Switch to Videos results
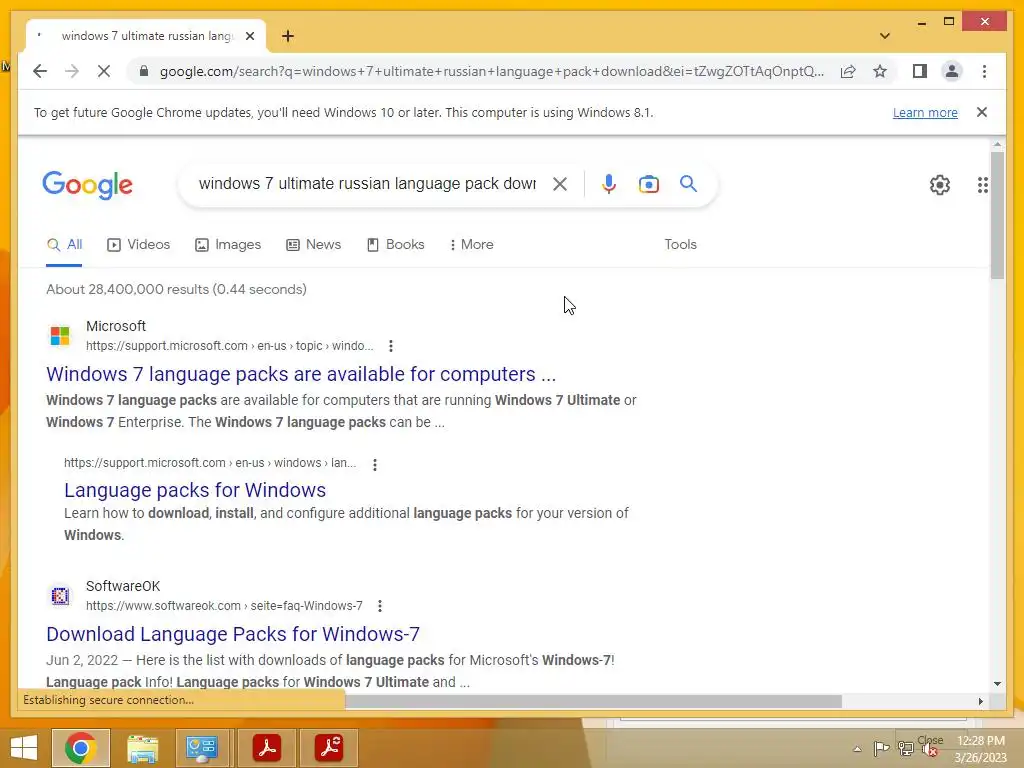The width and height of the screenshot is (1024, 768). pos(138,245)
